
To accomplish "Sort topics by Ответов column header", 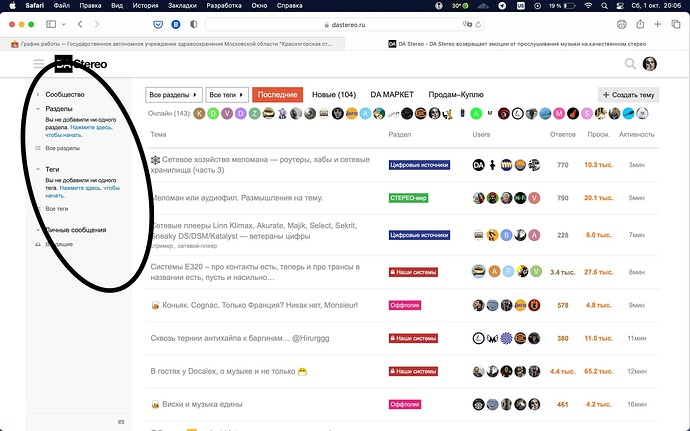I will pyautogui.click(x=563, y=134).
